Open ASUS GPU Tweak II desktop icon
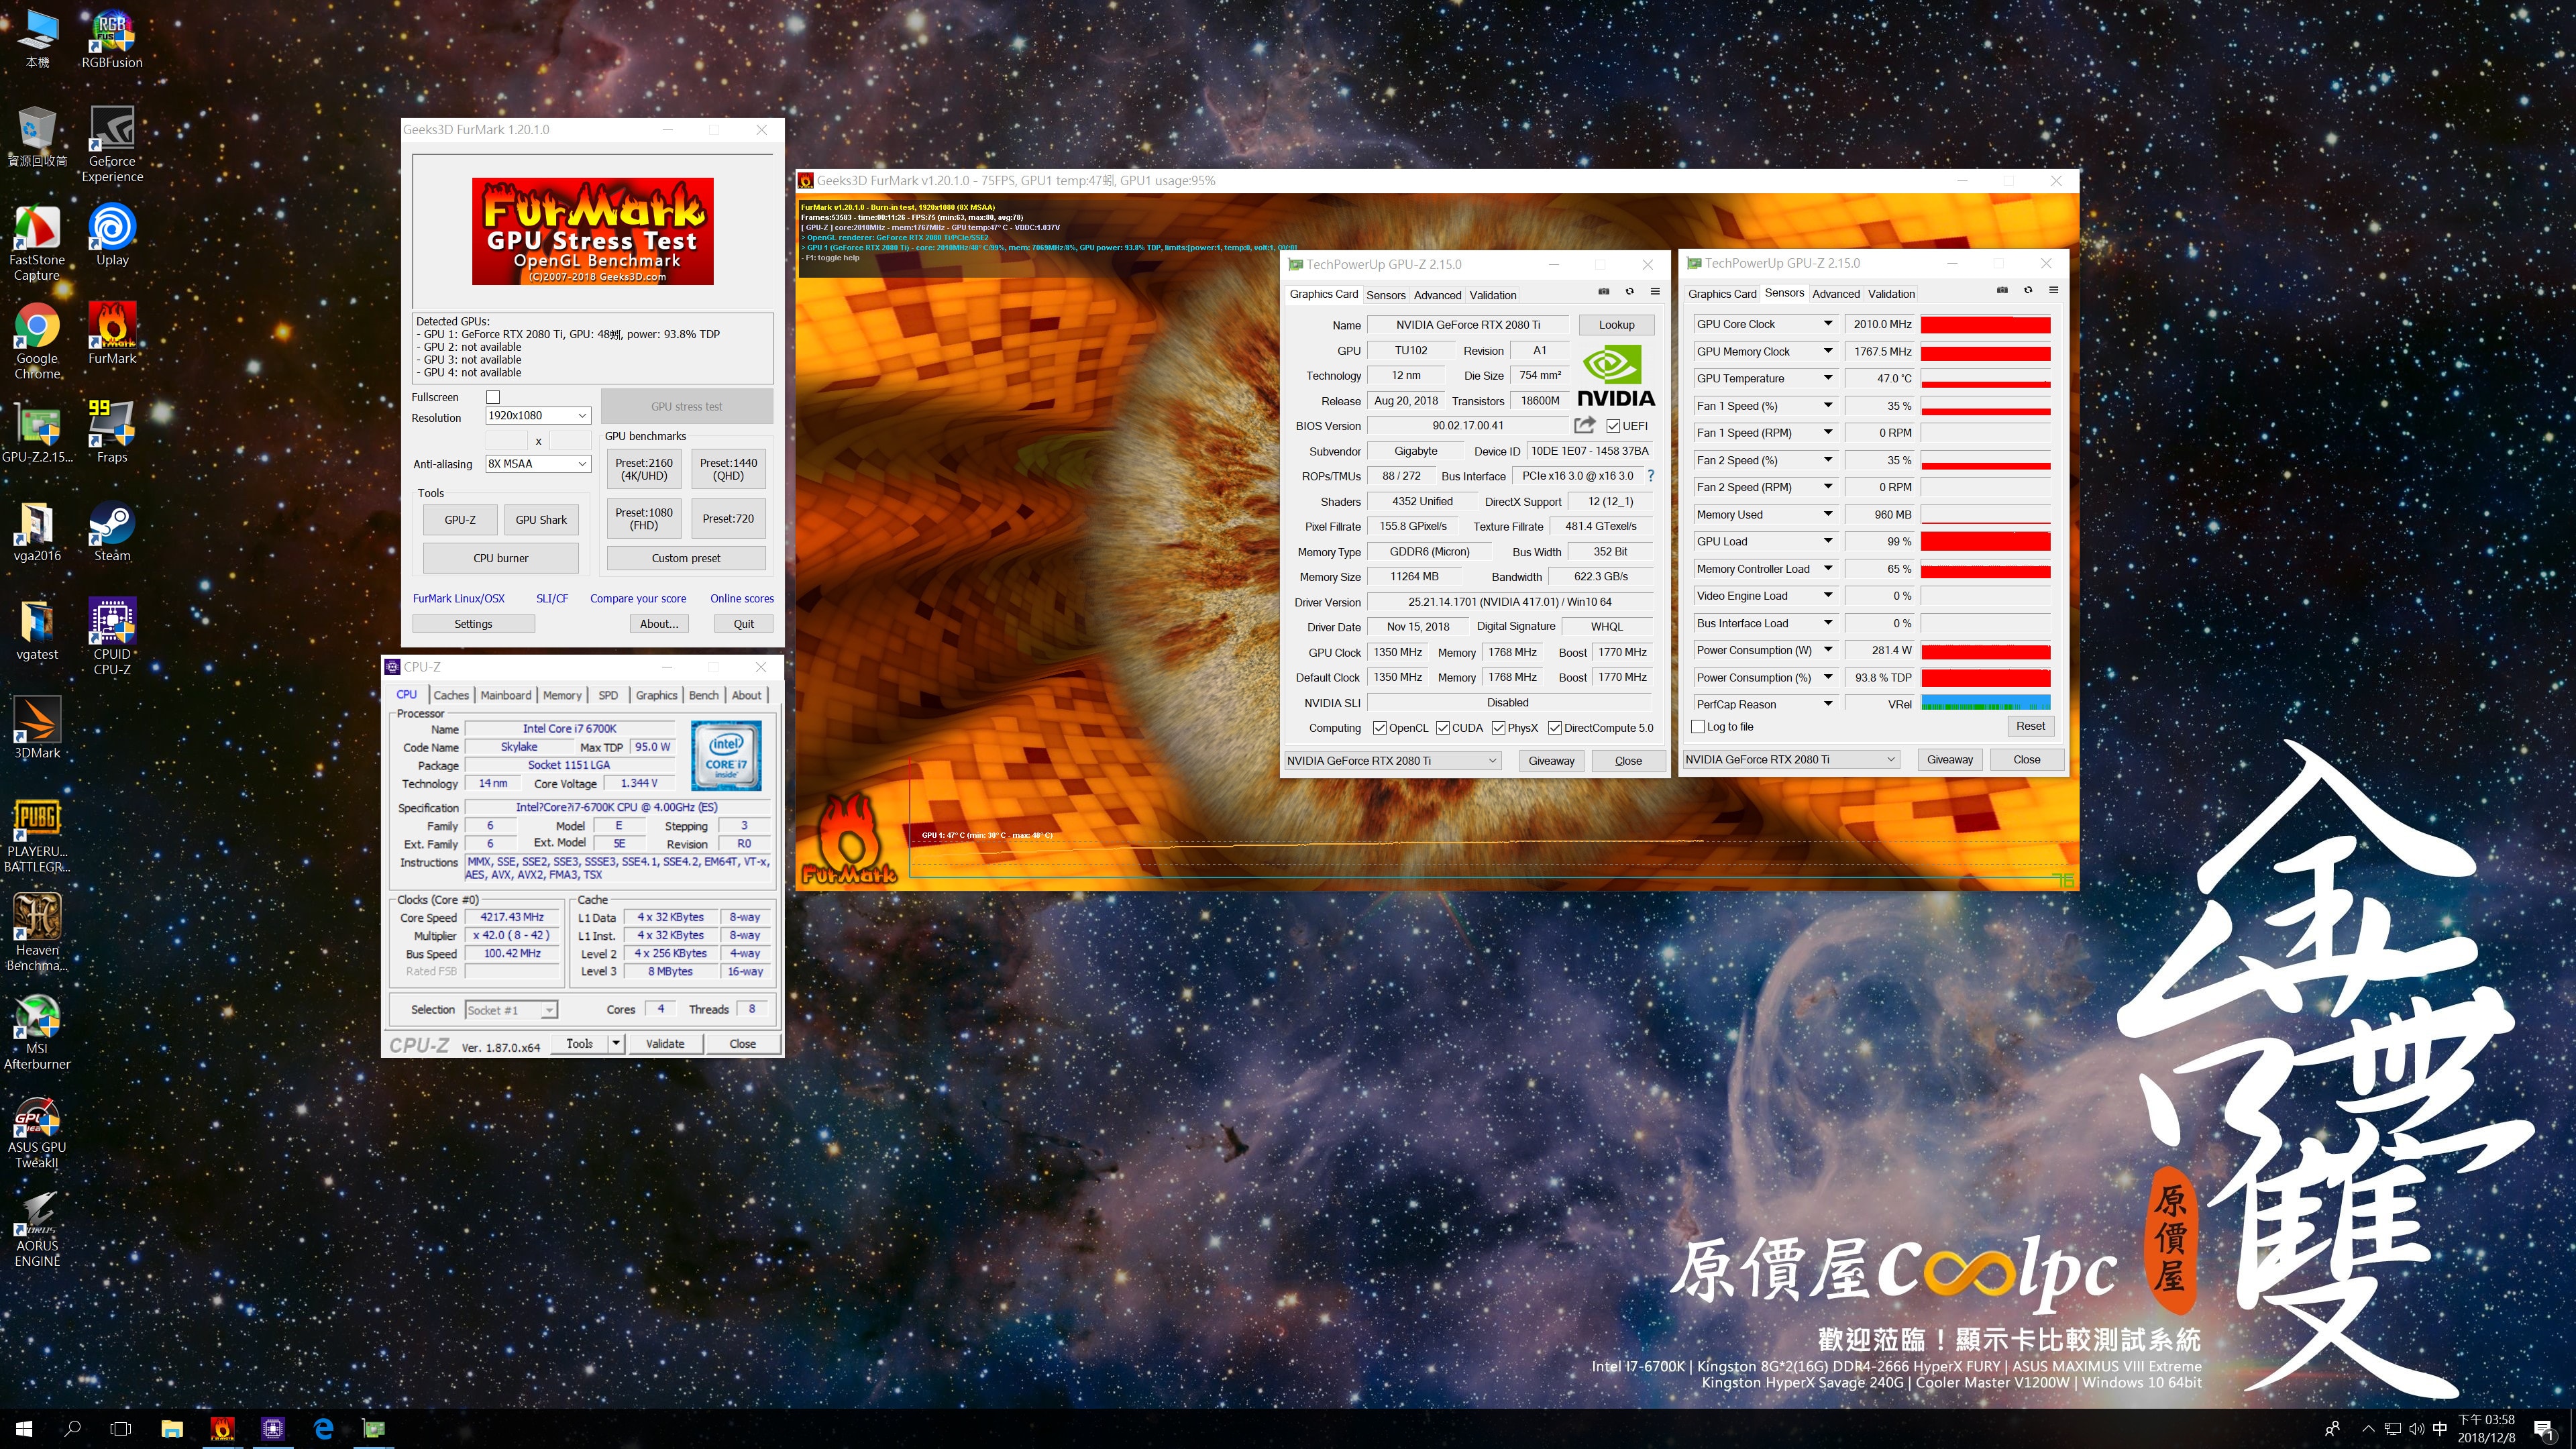The image size is (2576, 1449). [x=37, y=1131]
